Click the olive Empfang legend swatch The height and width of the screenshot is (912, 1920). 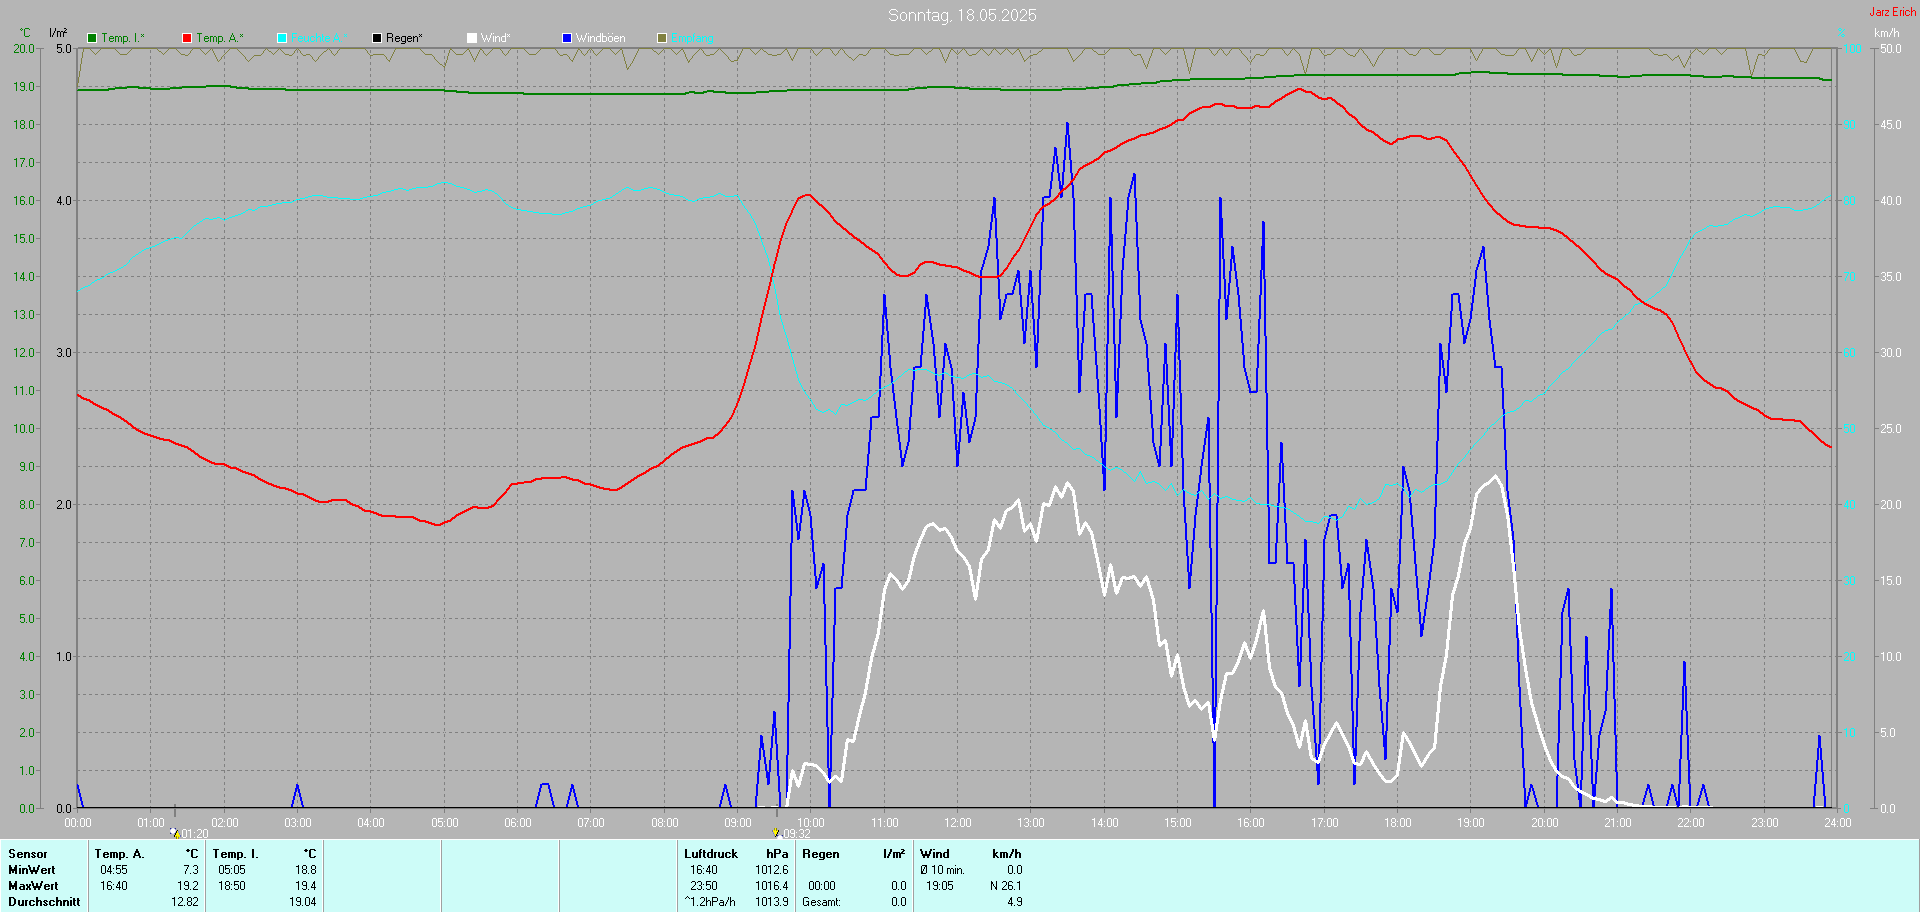click(x=662, y=38)
